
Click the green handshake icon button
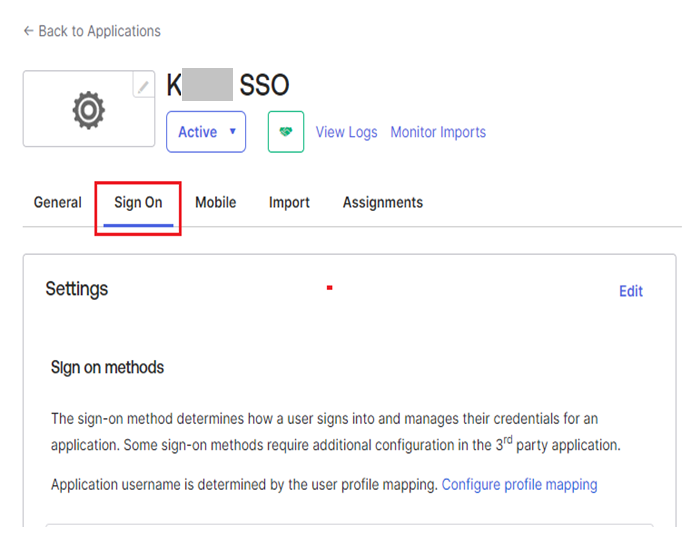point(285,132)
